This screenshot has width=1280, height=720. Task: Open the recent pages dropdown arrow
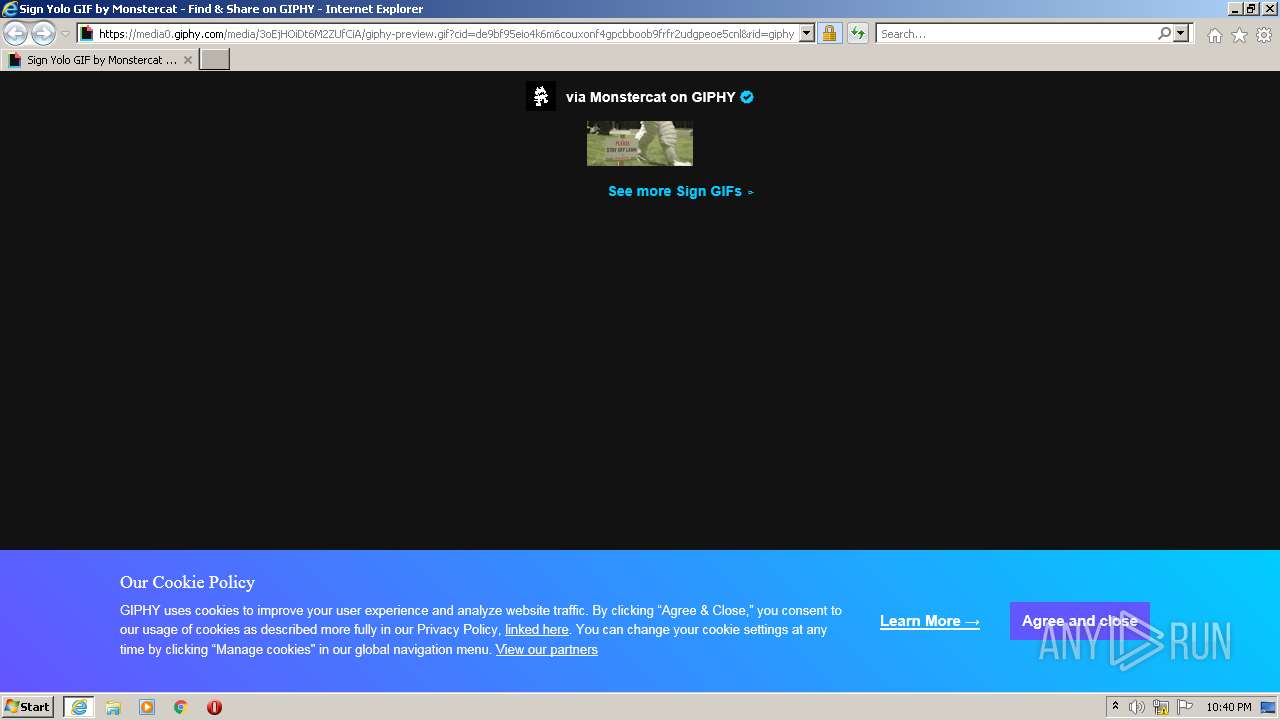point(65,33)
